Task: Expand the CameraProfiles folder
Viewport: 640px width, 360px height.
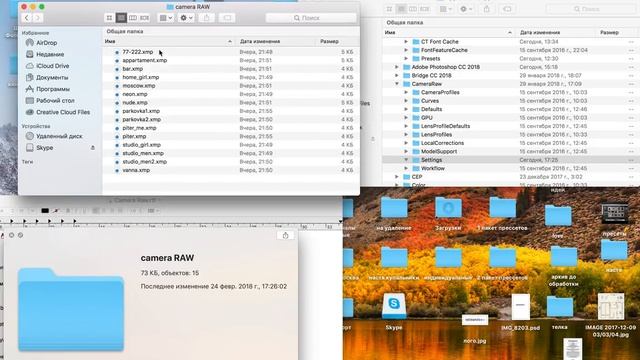Action: tap(406, 92)
